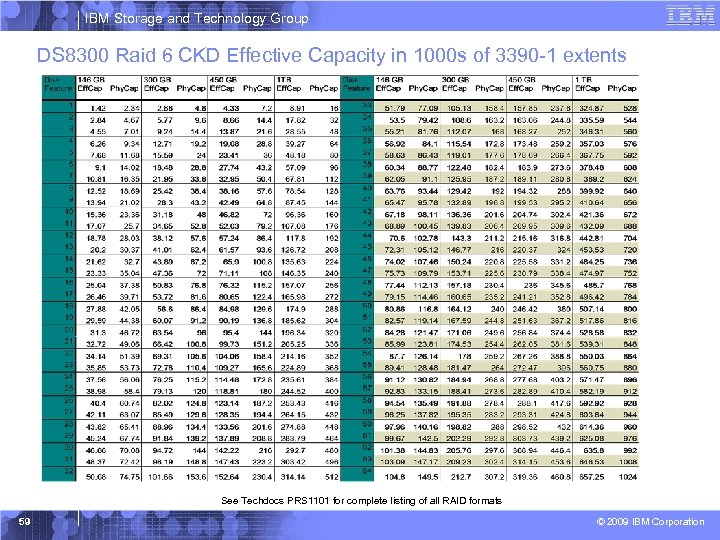Click cell 15.36 in disk feature row 10
Viewport: 720px width, 540px height.
coord(96,215)
